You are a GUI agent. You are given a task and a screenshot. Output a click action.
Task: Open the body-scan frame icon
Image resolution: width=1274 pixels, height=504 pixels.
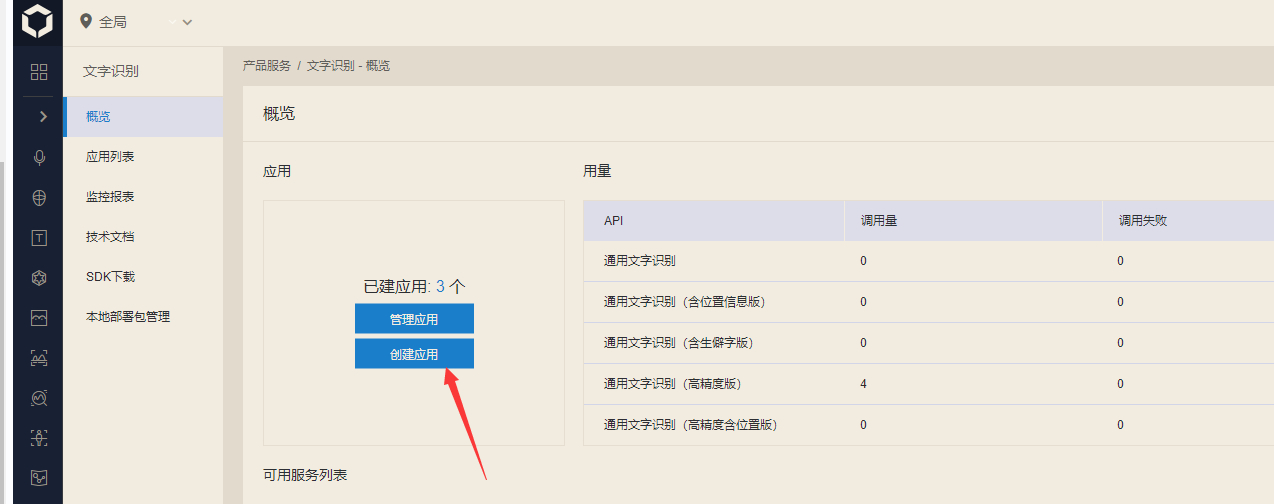click(39, 438)
